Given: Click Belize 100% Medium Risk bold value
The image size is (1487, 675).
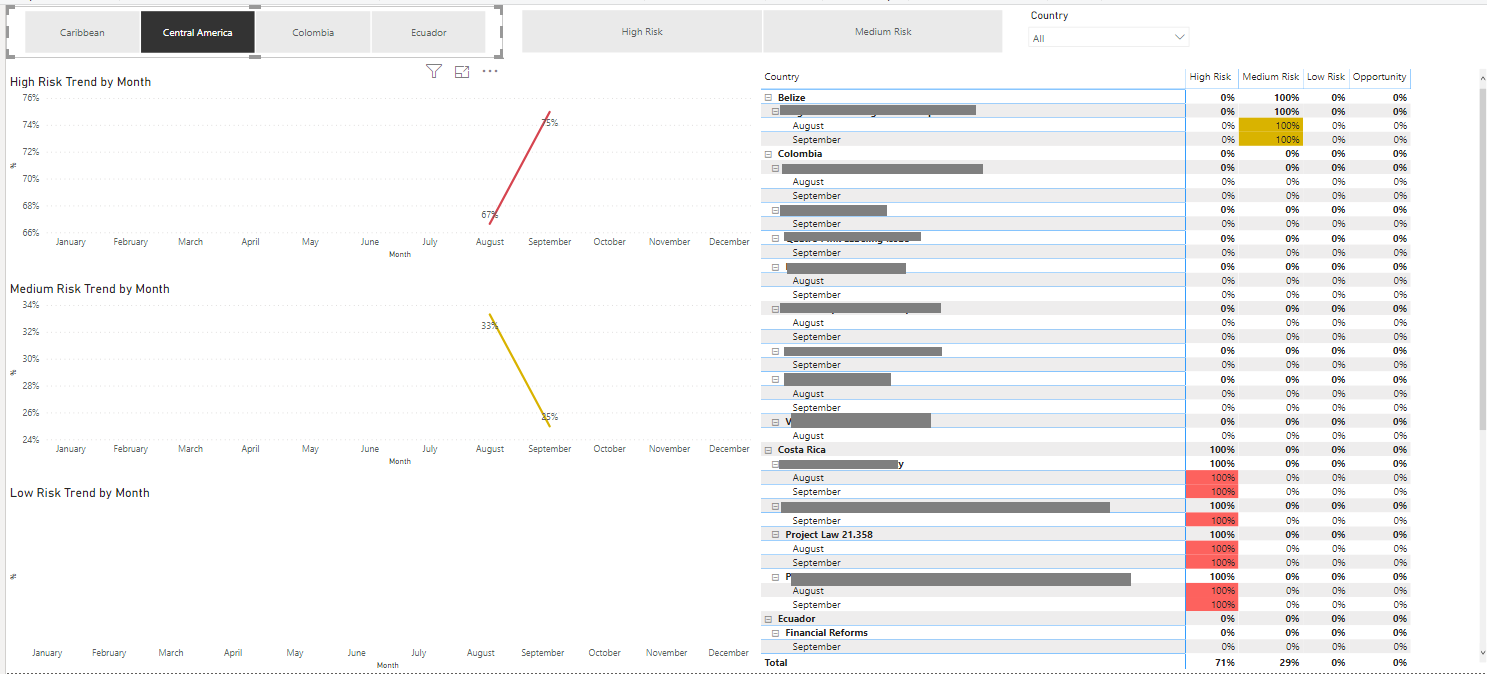Looking at the screenshot, I should pyautogui.click(x=1287, y=98).
